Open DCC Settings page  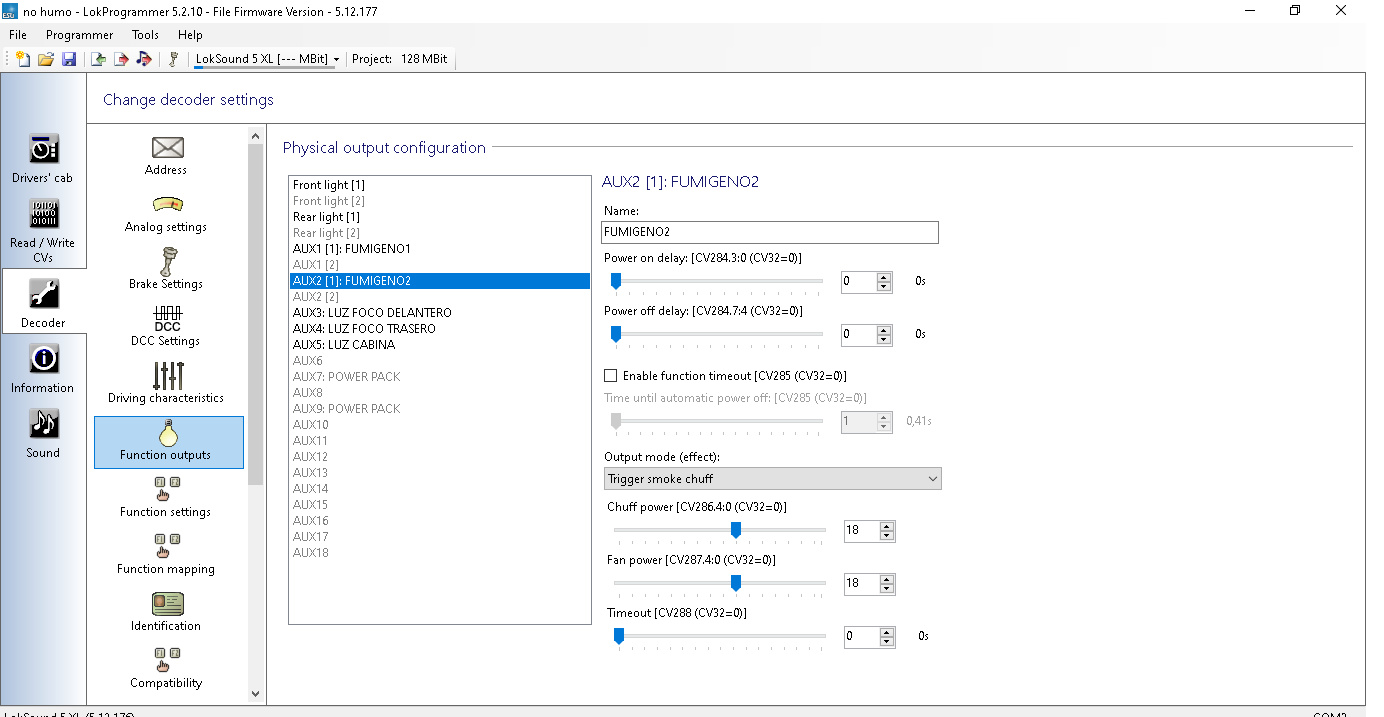(x=166, y=327)
